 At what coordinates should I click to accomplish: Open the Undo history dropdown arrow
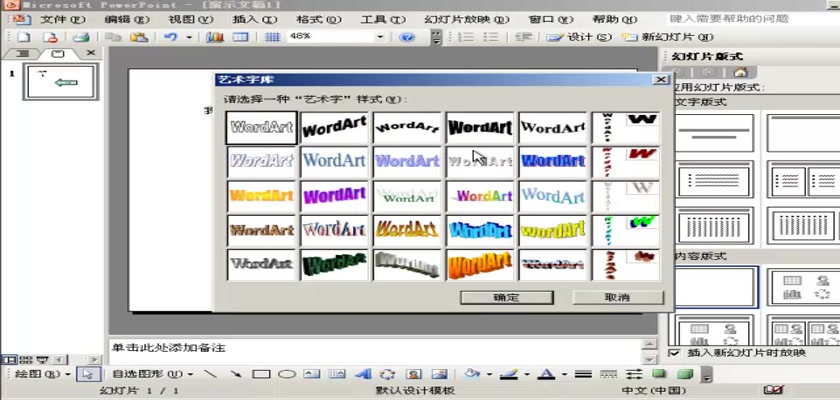(189, 37)
